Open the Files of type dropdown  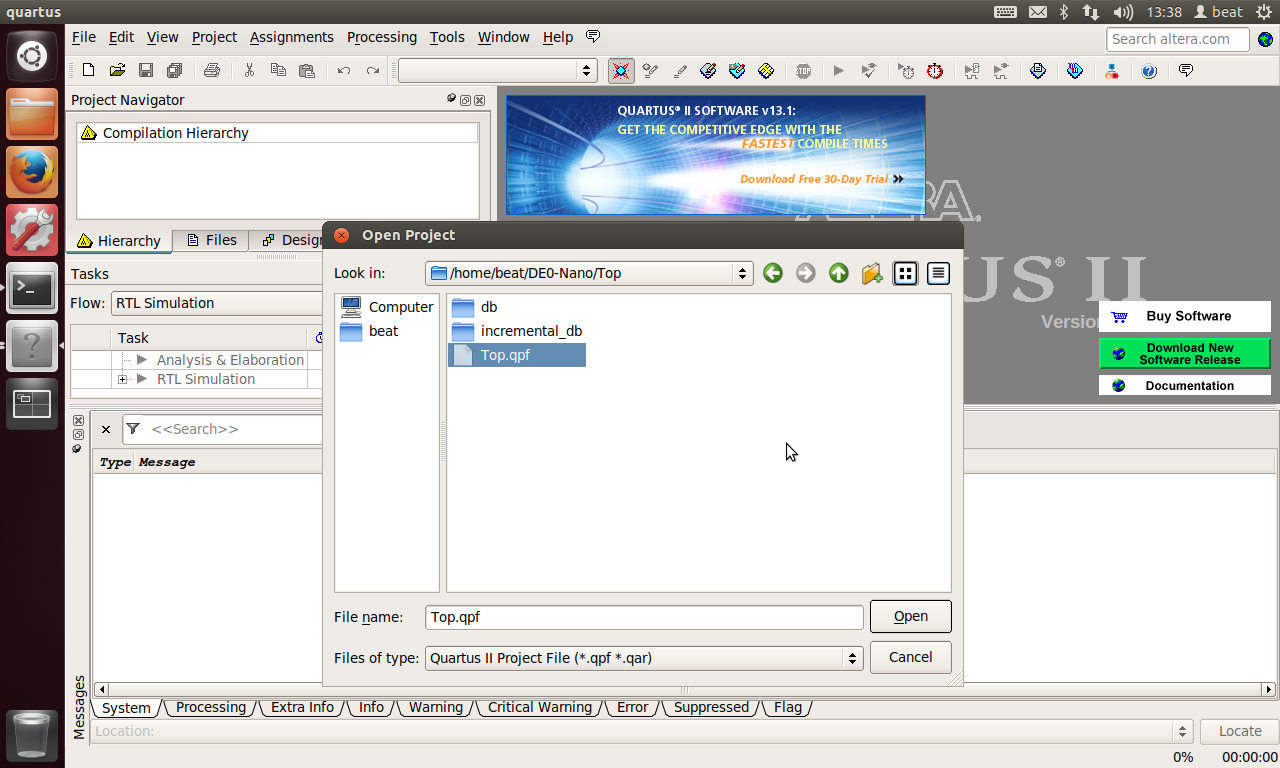click(852, 658)
